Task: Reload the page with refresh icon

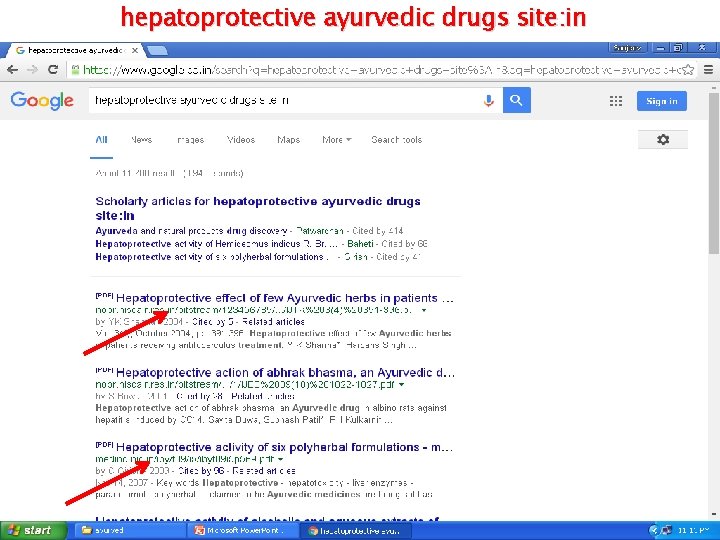Action: 53,69
